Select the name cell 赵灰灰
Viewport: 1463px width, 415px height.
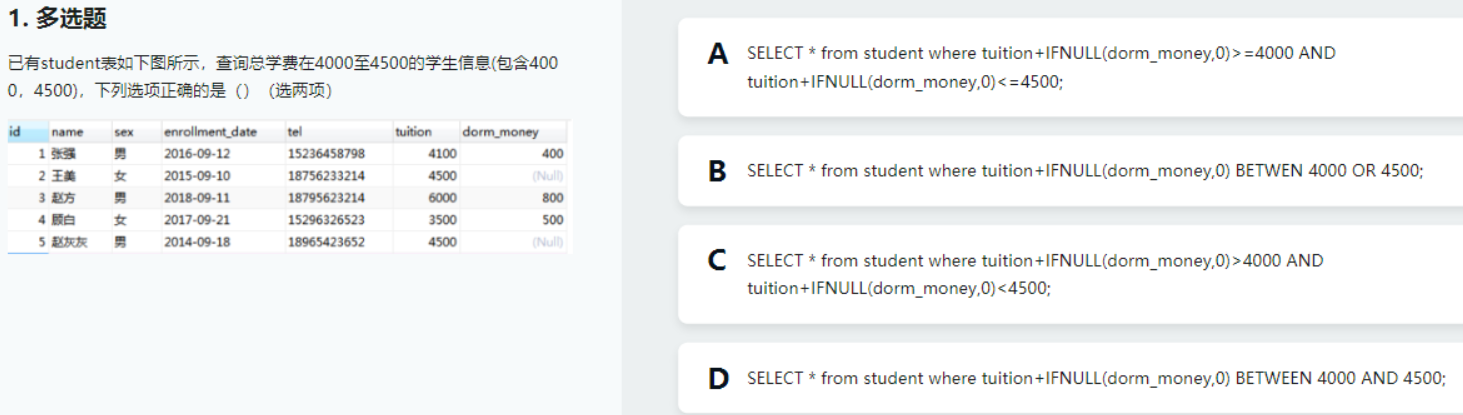coord(70,242)
